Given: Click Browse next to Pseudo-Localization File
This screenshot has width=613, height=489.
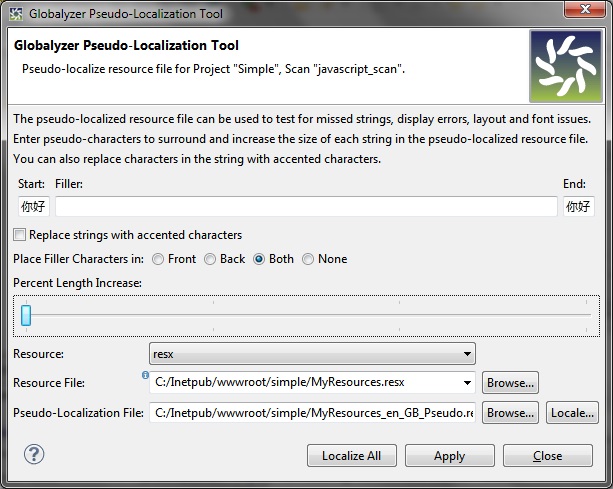Looking at the screenshot, I should point(510,412).
